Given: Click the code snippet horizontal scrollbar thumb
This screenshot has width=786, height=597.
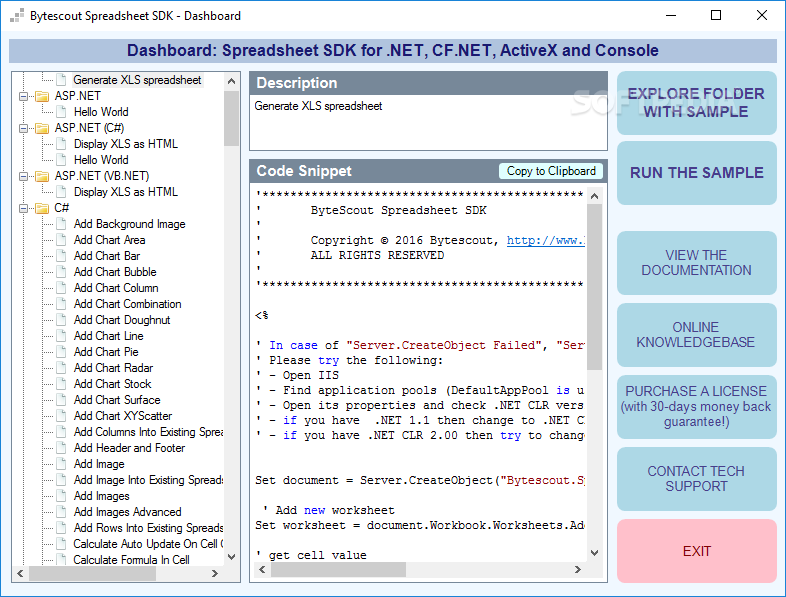Looking at the screenshot, I should 338,569.
